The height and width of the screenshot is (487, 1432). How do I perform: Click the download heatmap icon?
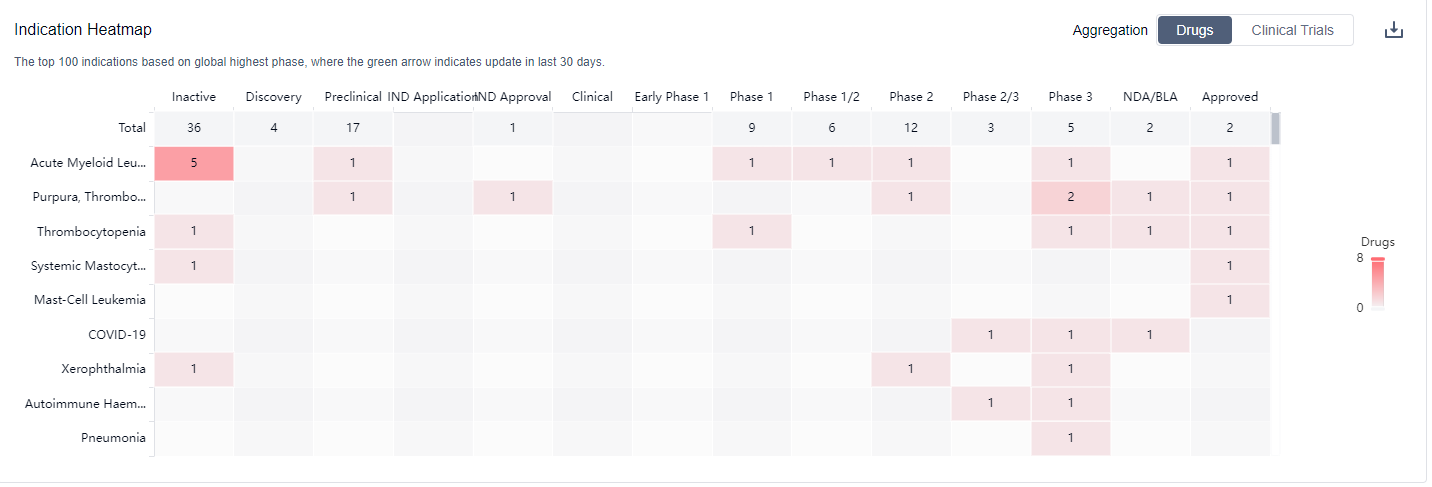coord(1394,30)
